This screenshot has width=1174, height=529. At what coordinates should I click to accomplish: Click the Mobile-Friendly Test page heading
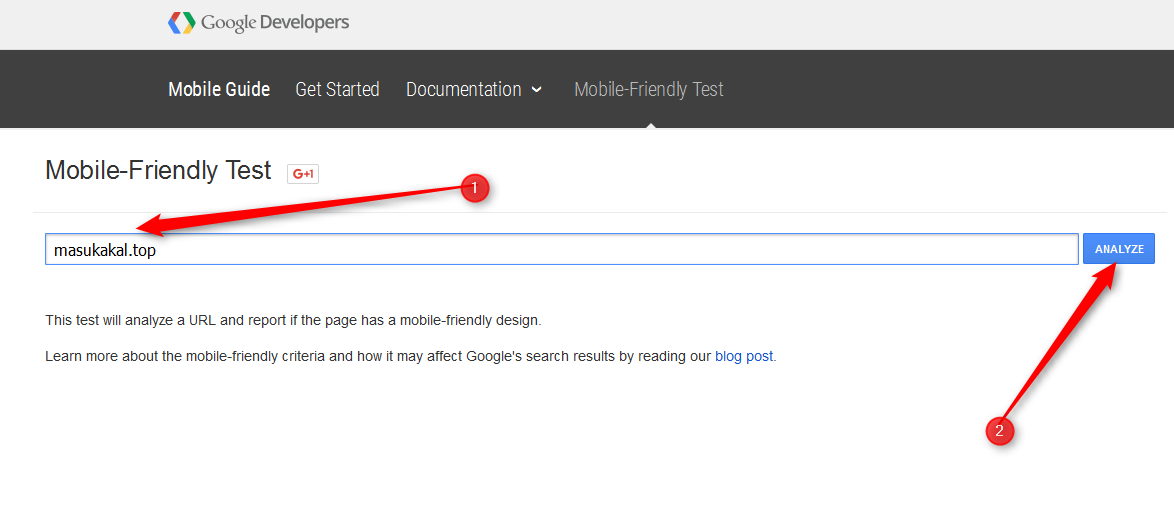point(158,171)
